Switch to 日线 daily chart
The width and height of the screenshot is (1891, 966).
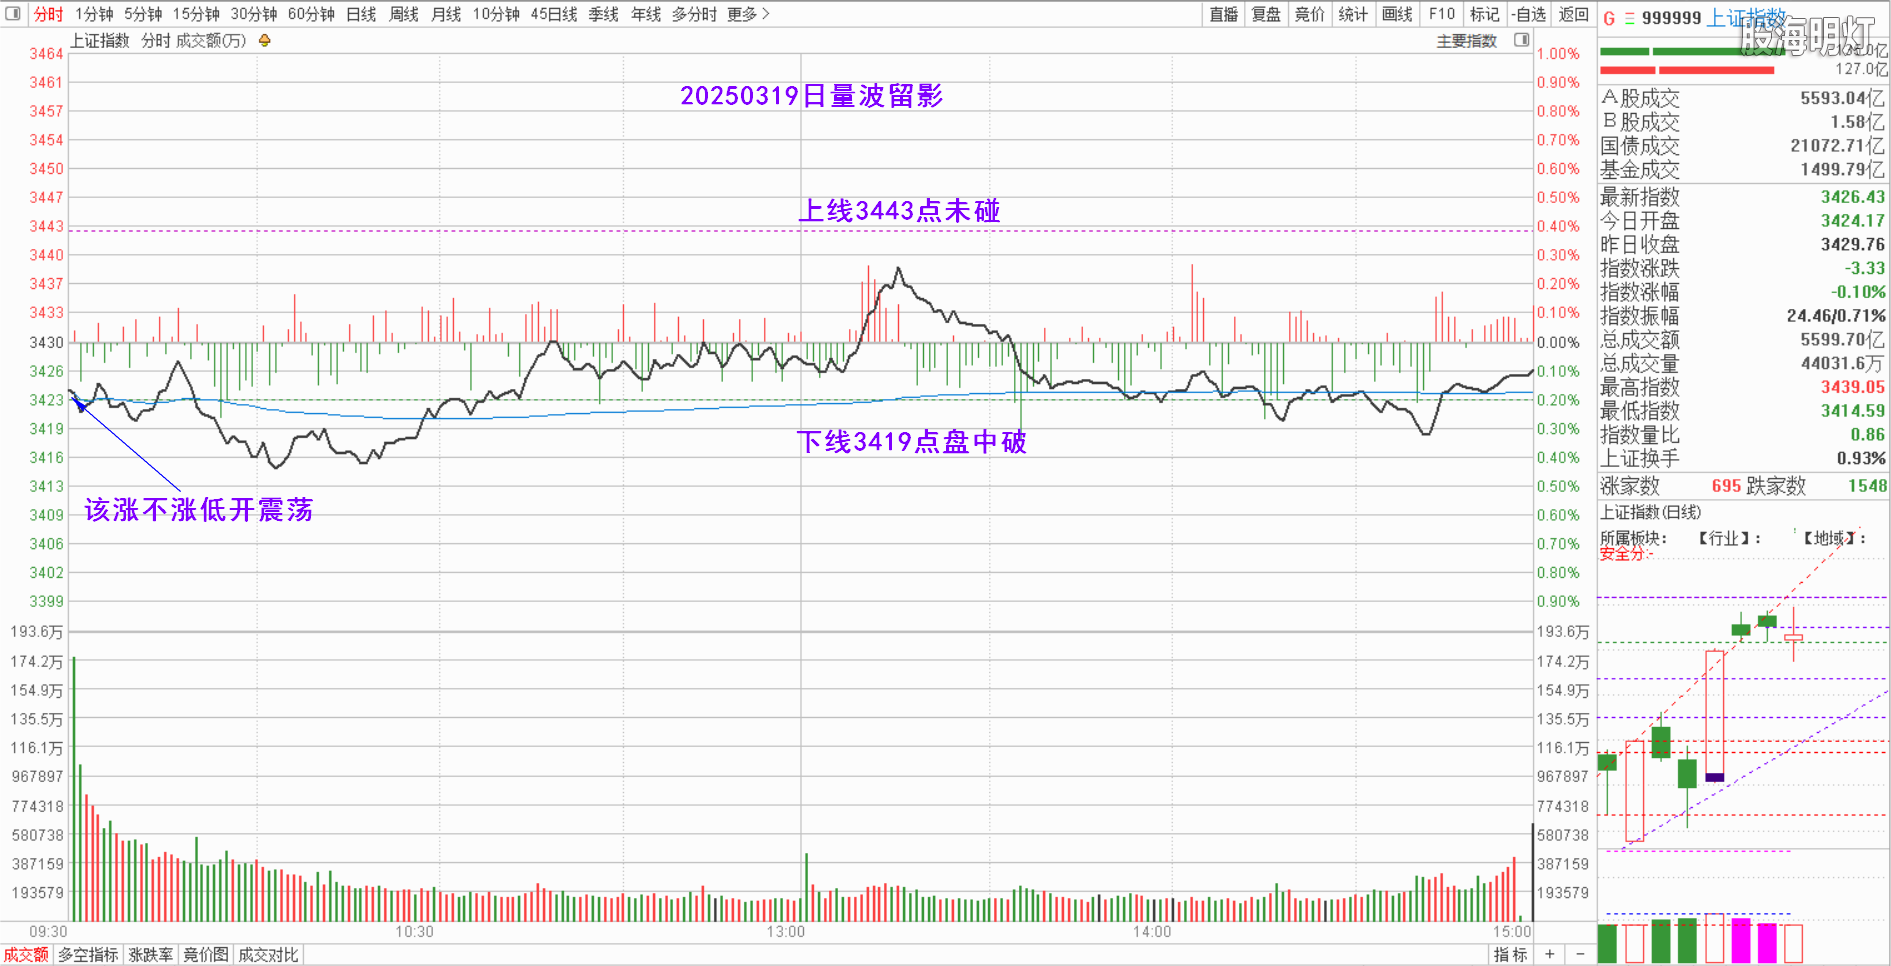(361, 14)
